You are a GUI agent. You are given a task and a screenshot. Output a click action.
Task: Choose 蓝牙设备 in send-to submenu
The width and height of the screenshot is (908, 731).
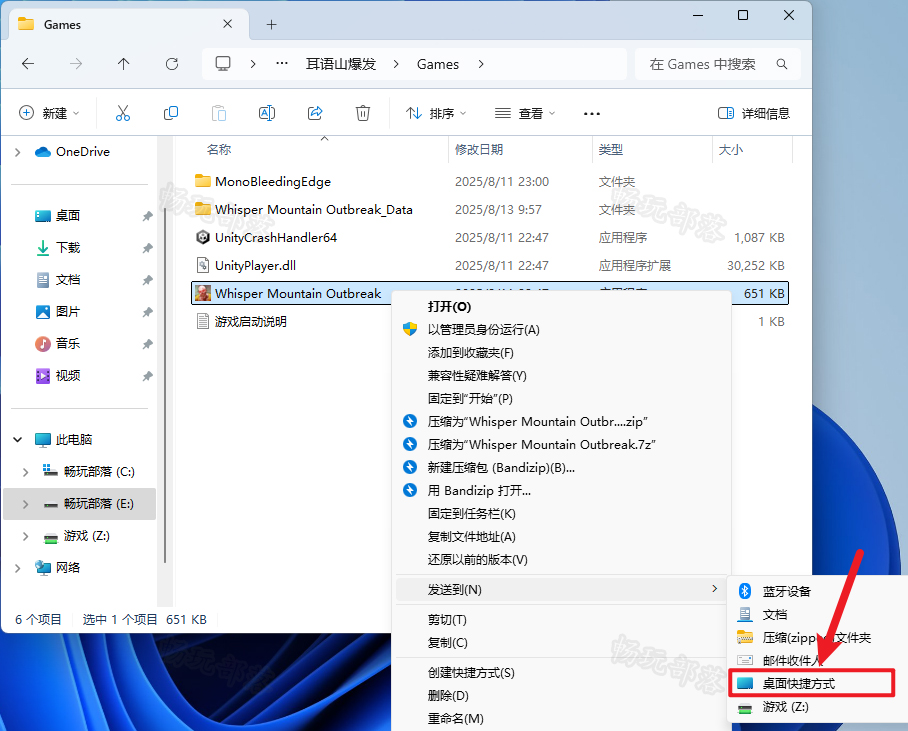pyautogui.click(x=815, y=591)
